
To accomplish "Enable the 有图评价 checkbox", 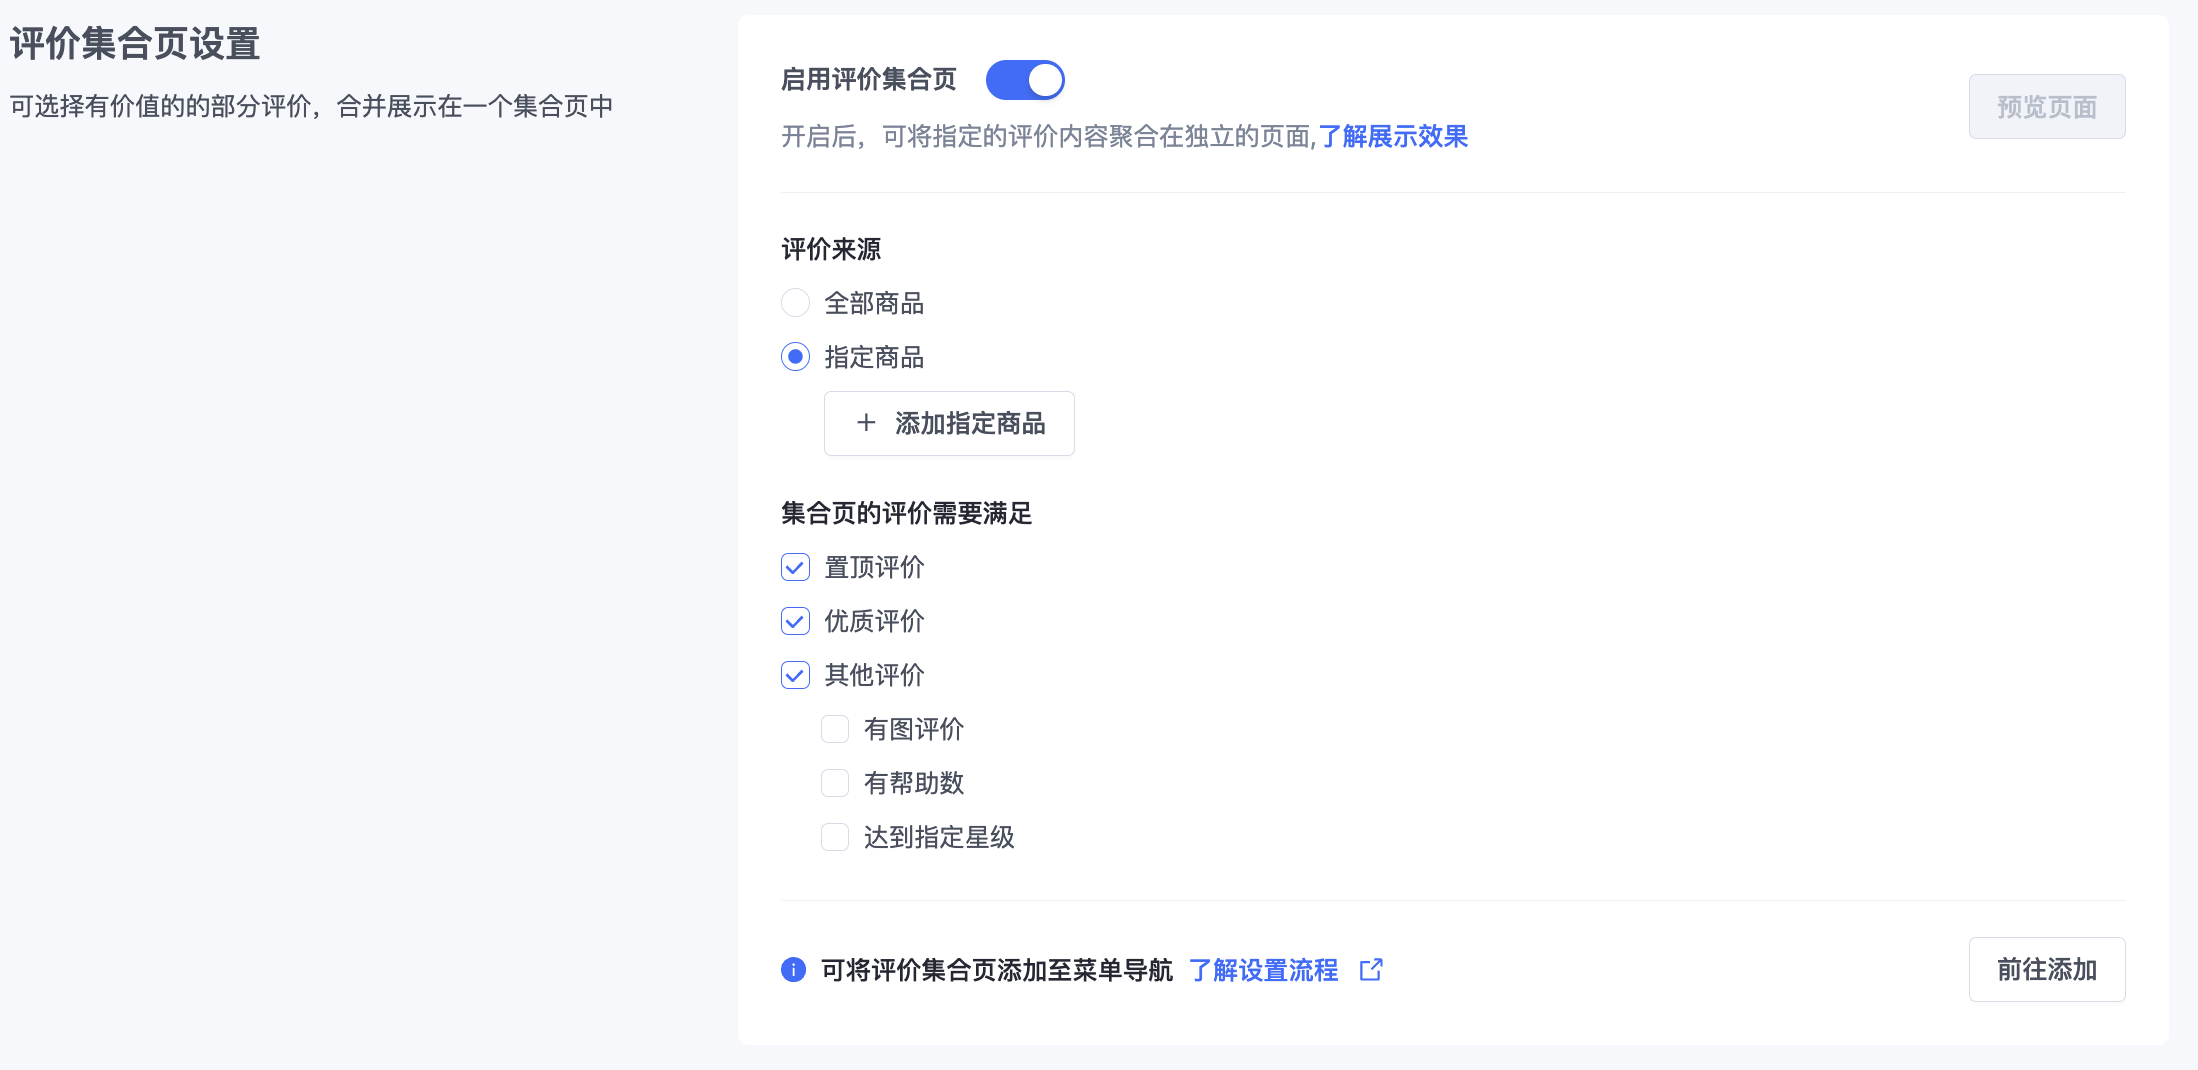I will 835,729.
